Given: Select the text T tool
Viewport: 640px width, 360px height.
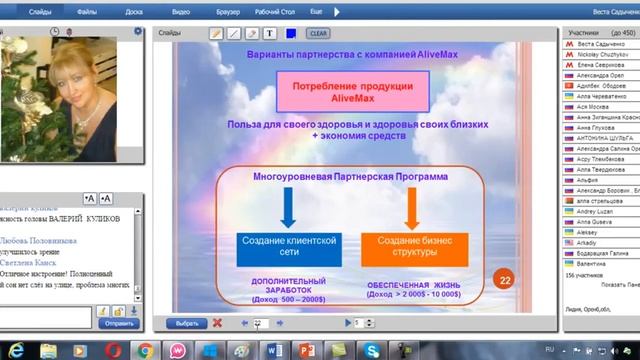Looking at the screenshot, I should point(270,33).
